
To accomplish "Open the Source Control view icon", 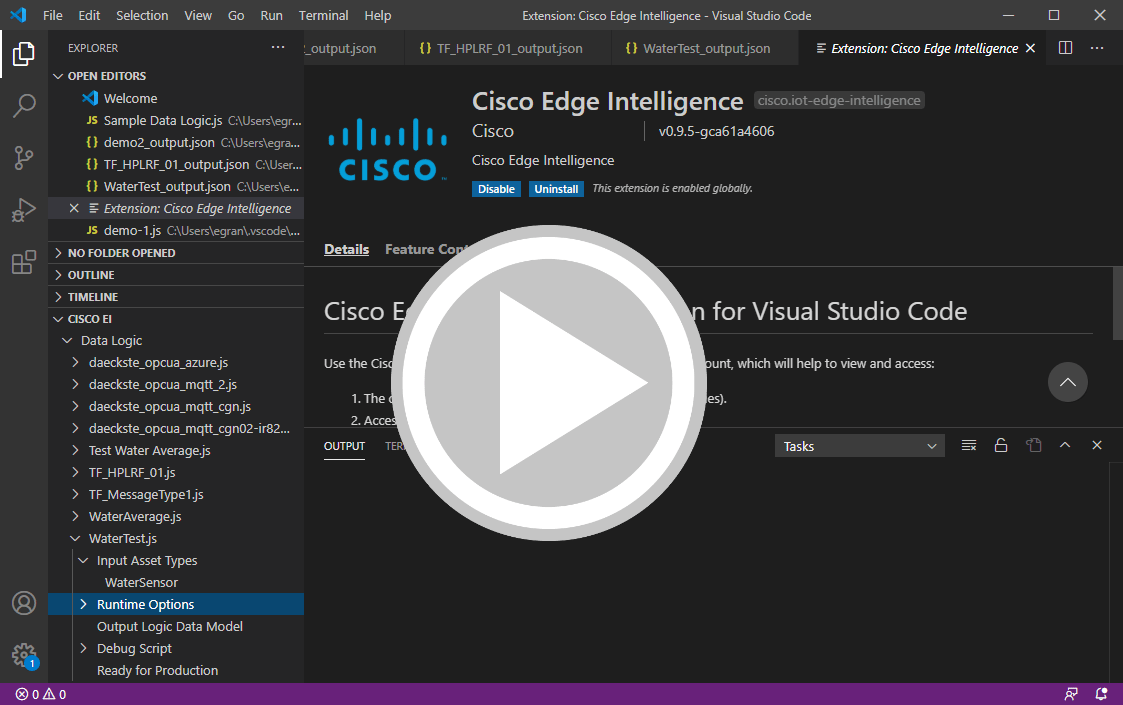I will pyautogui.click(x=24, y=158).
